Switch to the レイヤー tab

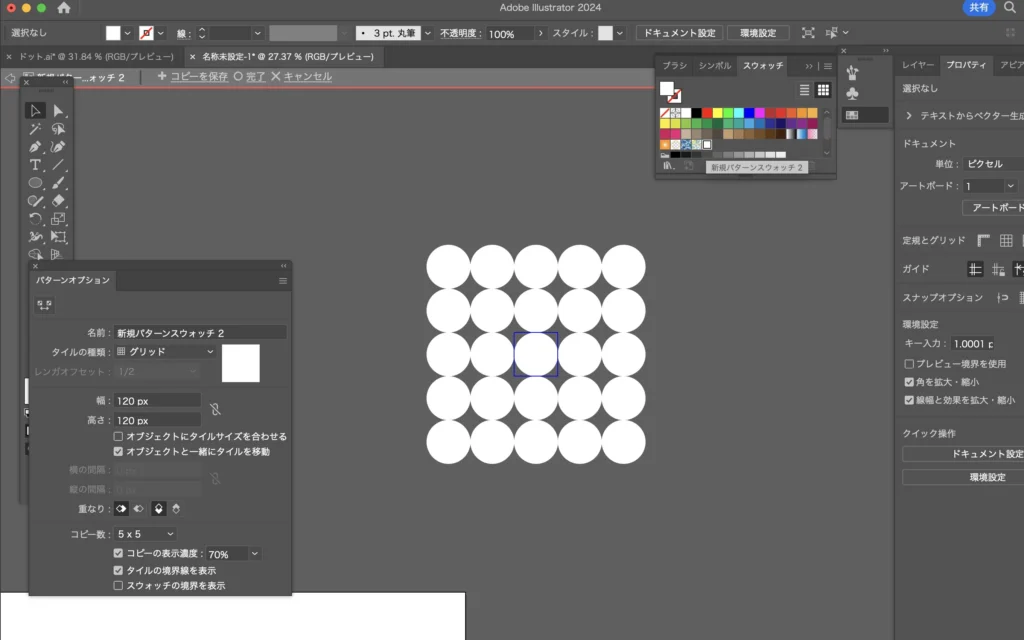point(918,65)
